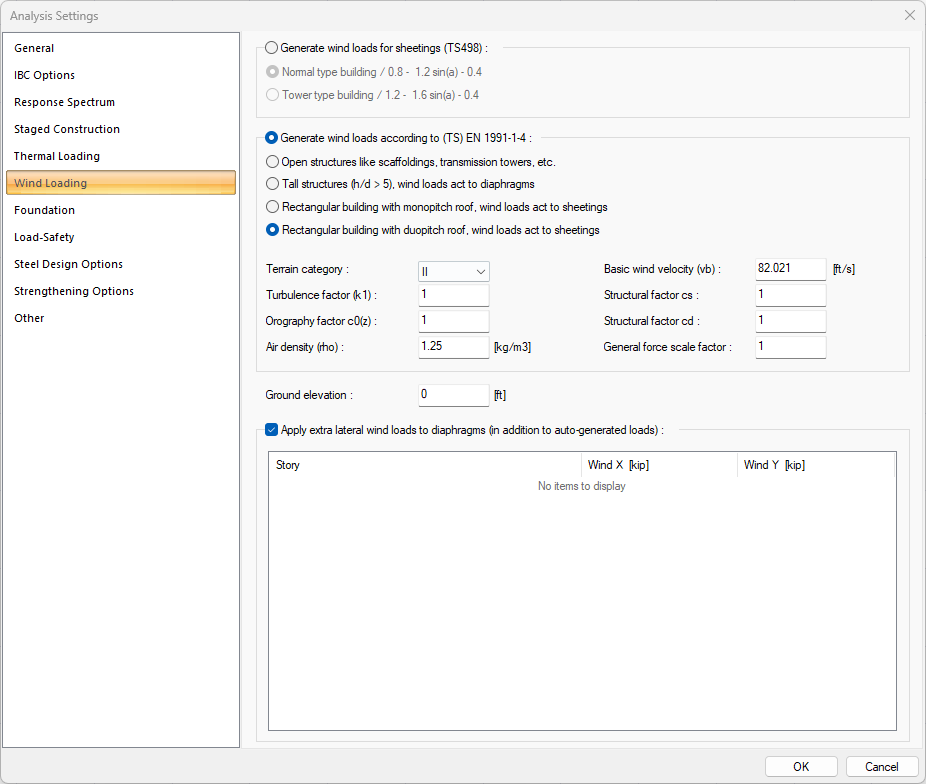The width and height of the screenshot is (926, 784).
Task: Open the Terrain category dropdown
Action: click(454, 271)
